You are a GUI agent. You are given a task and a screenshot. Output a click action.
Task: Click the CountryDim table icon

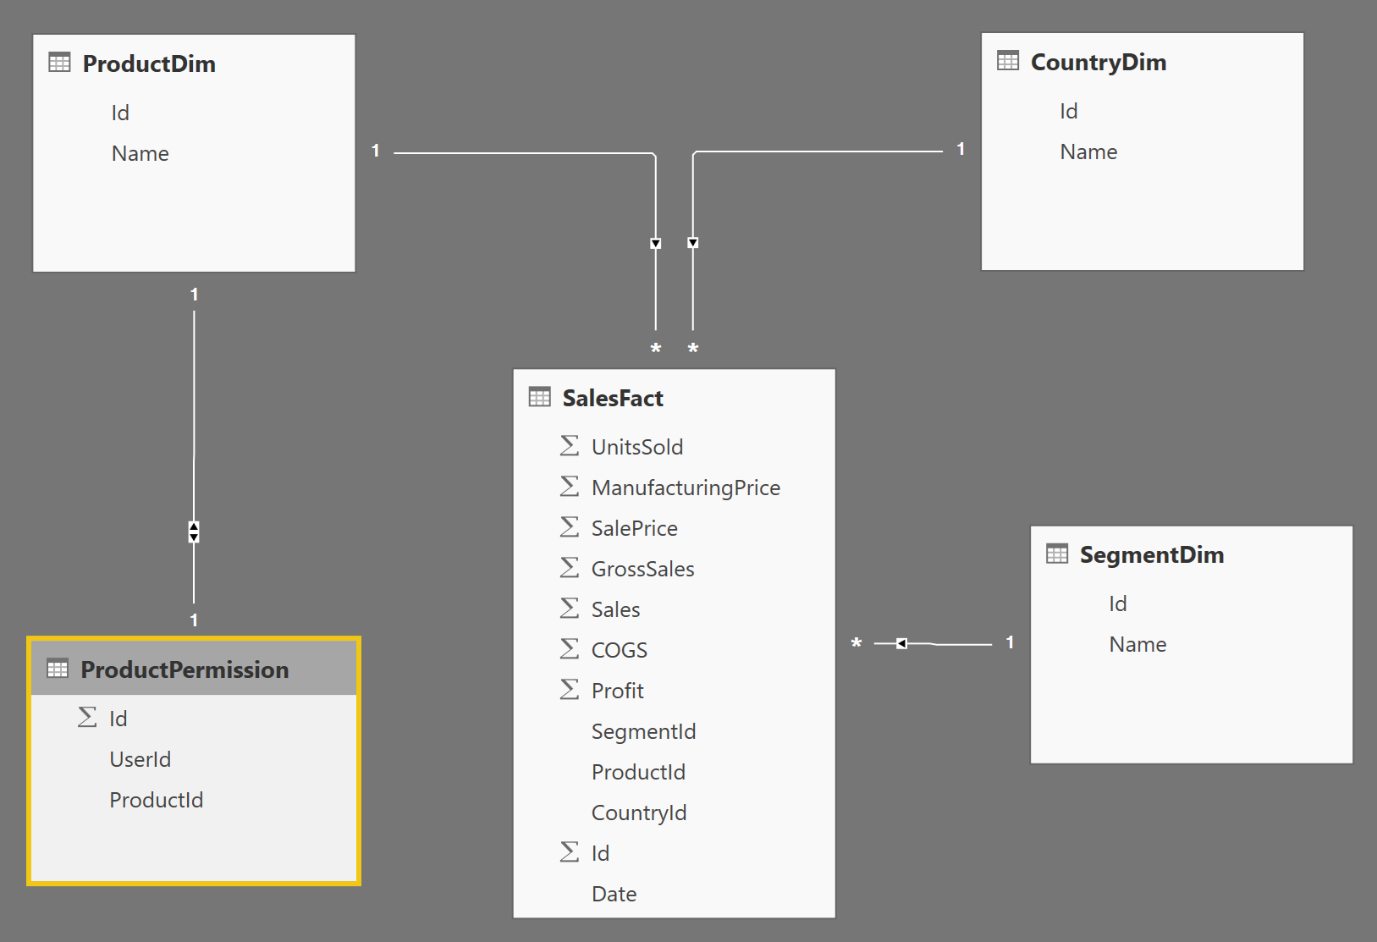point(1008,61)
